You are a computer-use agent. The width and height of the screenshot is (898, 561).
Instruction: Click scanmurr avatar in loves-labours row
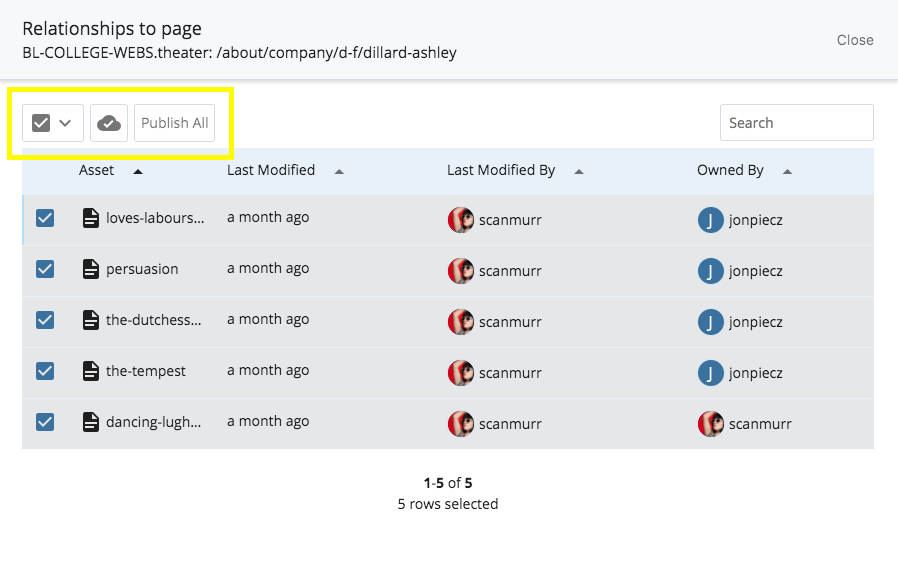[x=460, y=219]
